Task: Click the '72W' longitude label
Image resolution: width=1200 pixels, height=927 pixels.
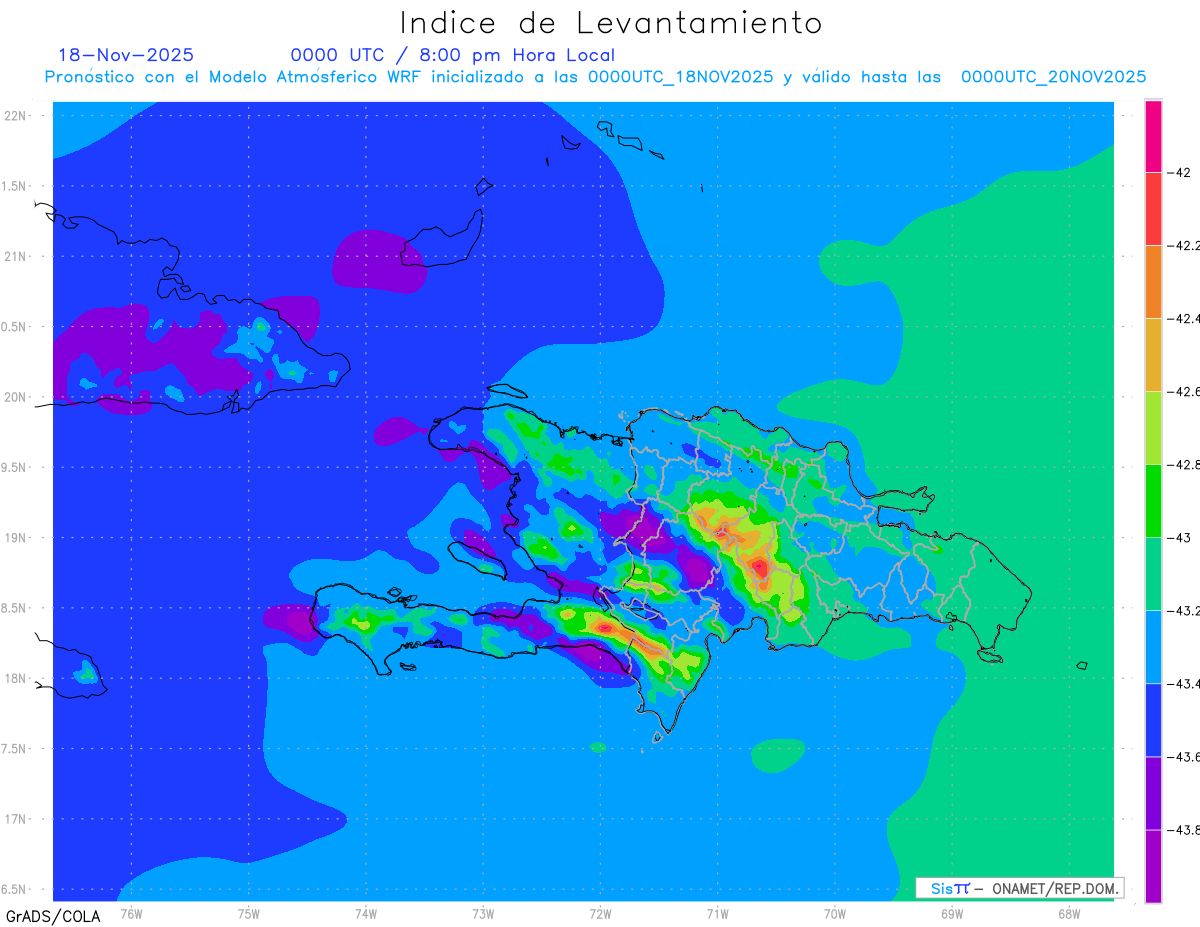Action: pos(600,913)
